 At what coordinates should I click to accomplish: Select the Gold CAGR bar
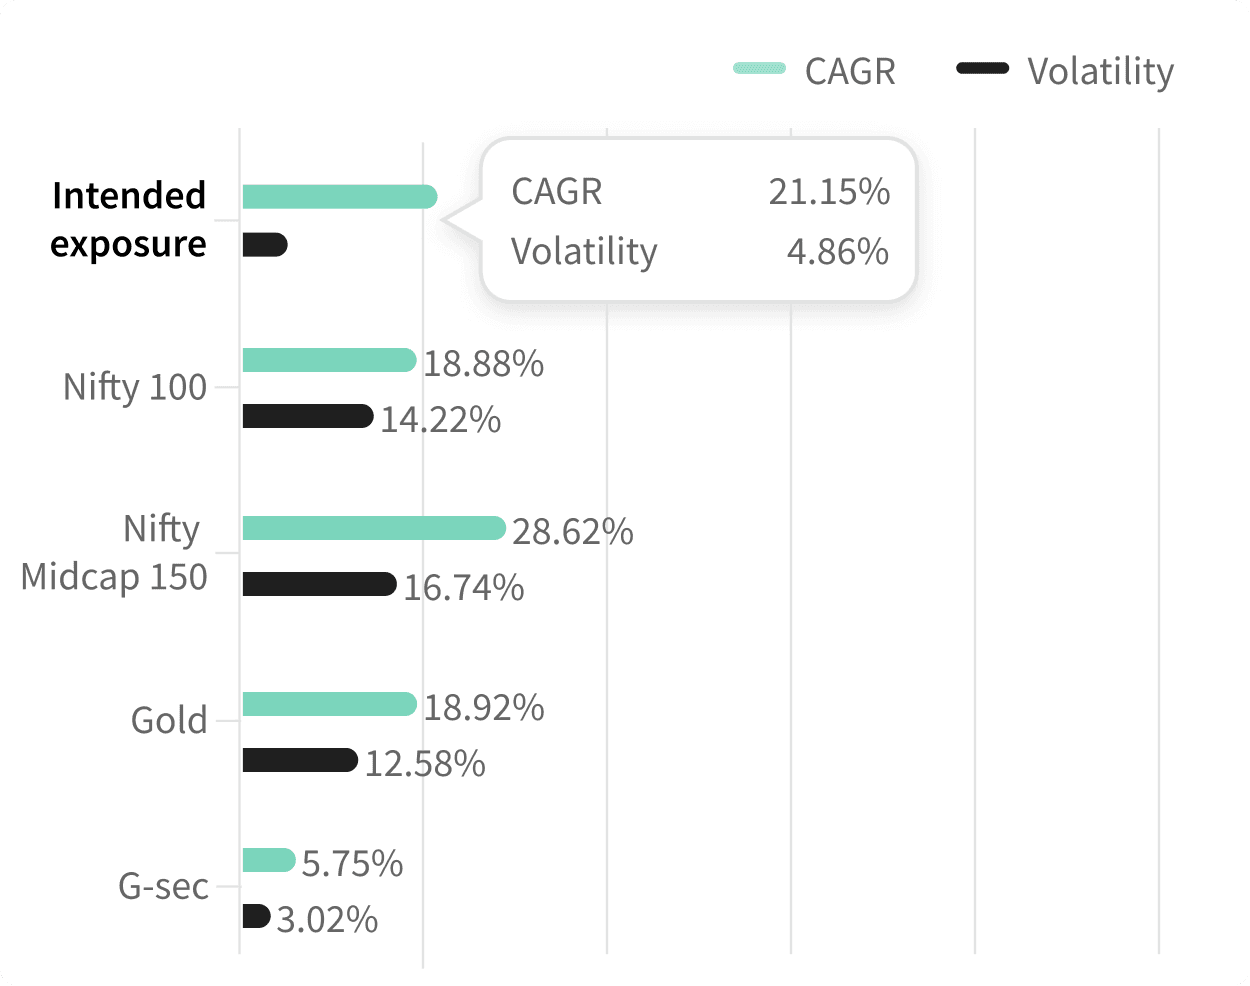click(x=328, y=704)
